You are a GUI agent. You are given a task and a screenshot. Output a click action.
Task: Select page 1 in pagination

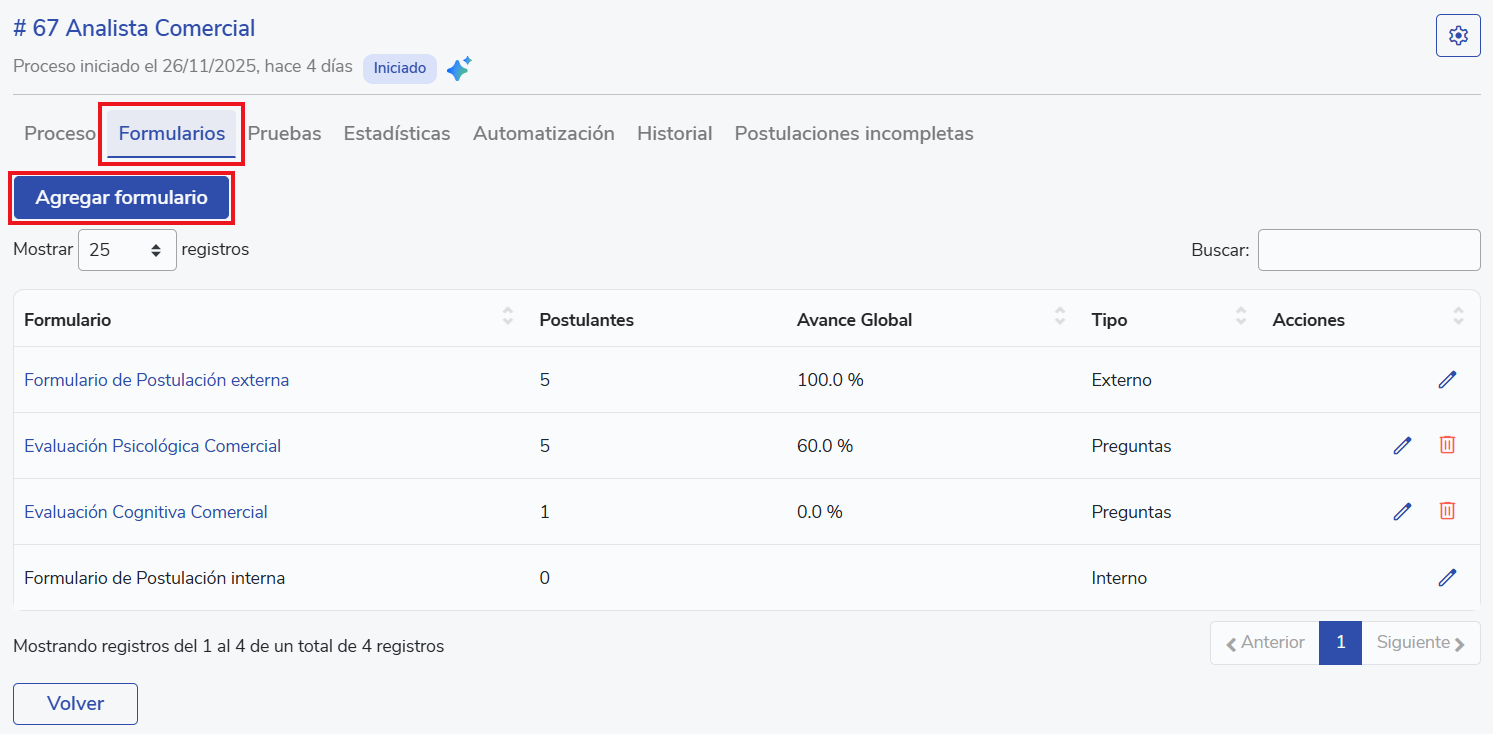click(1340, 643)
